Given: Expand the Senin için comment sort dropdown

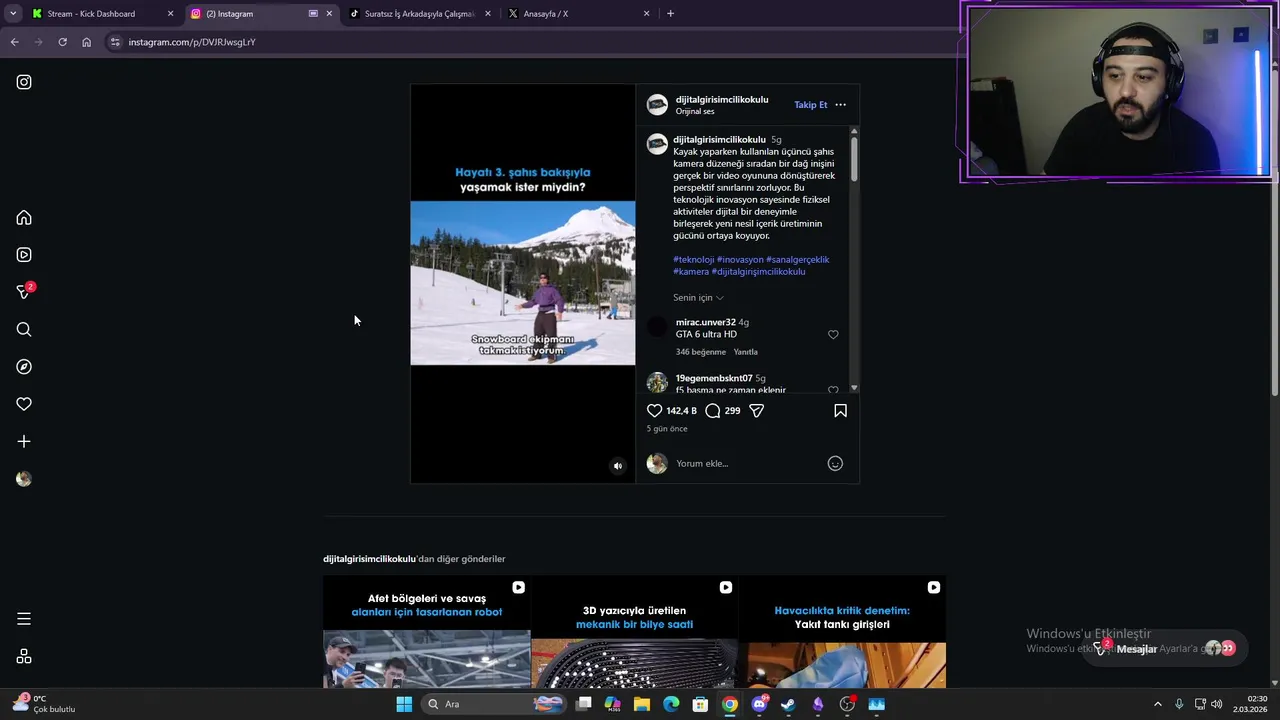Looking at the screenshot, I should click(698, 298).
